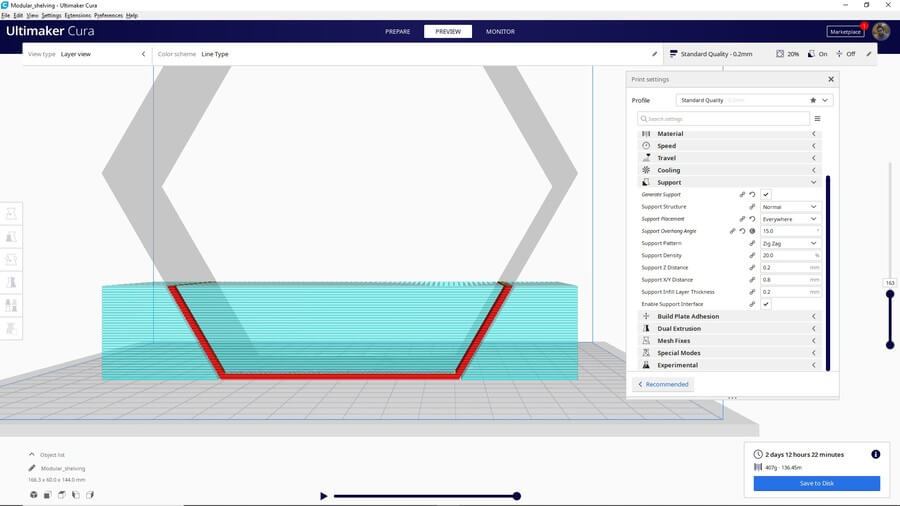This screenshot has width=900, height=506.
Task: Expand the Build Plate Adhesion section
Action: pos(728,316)
